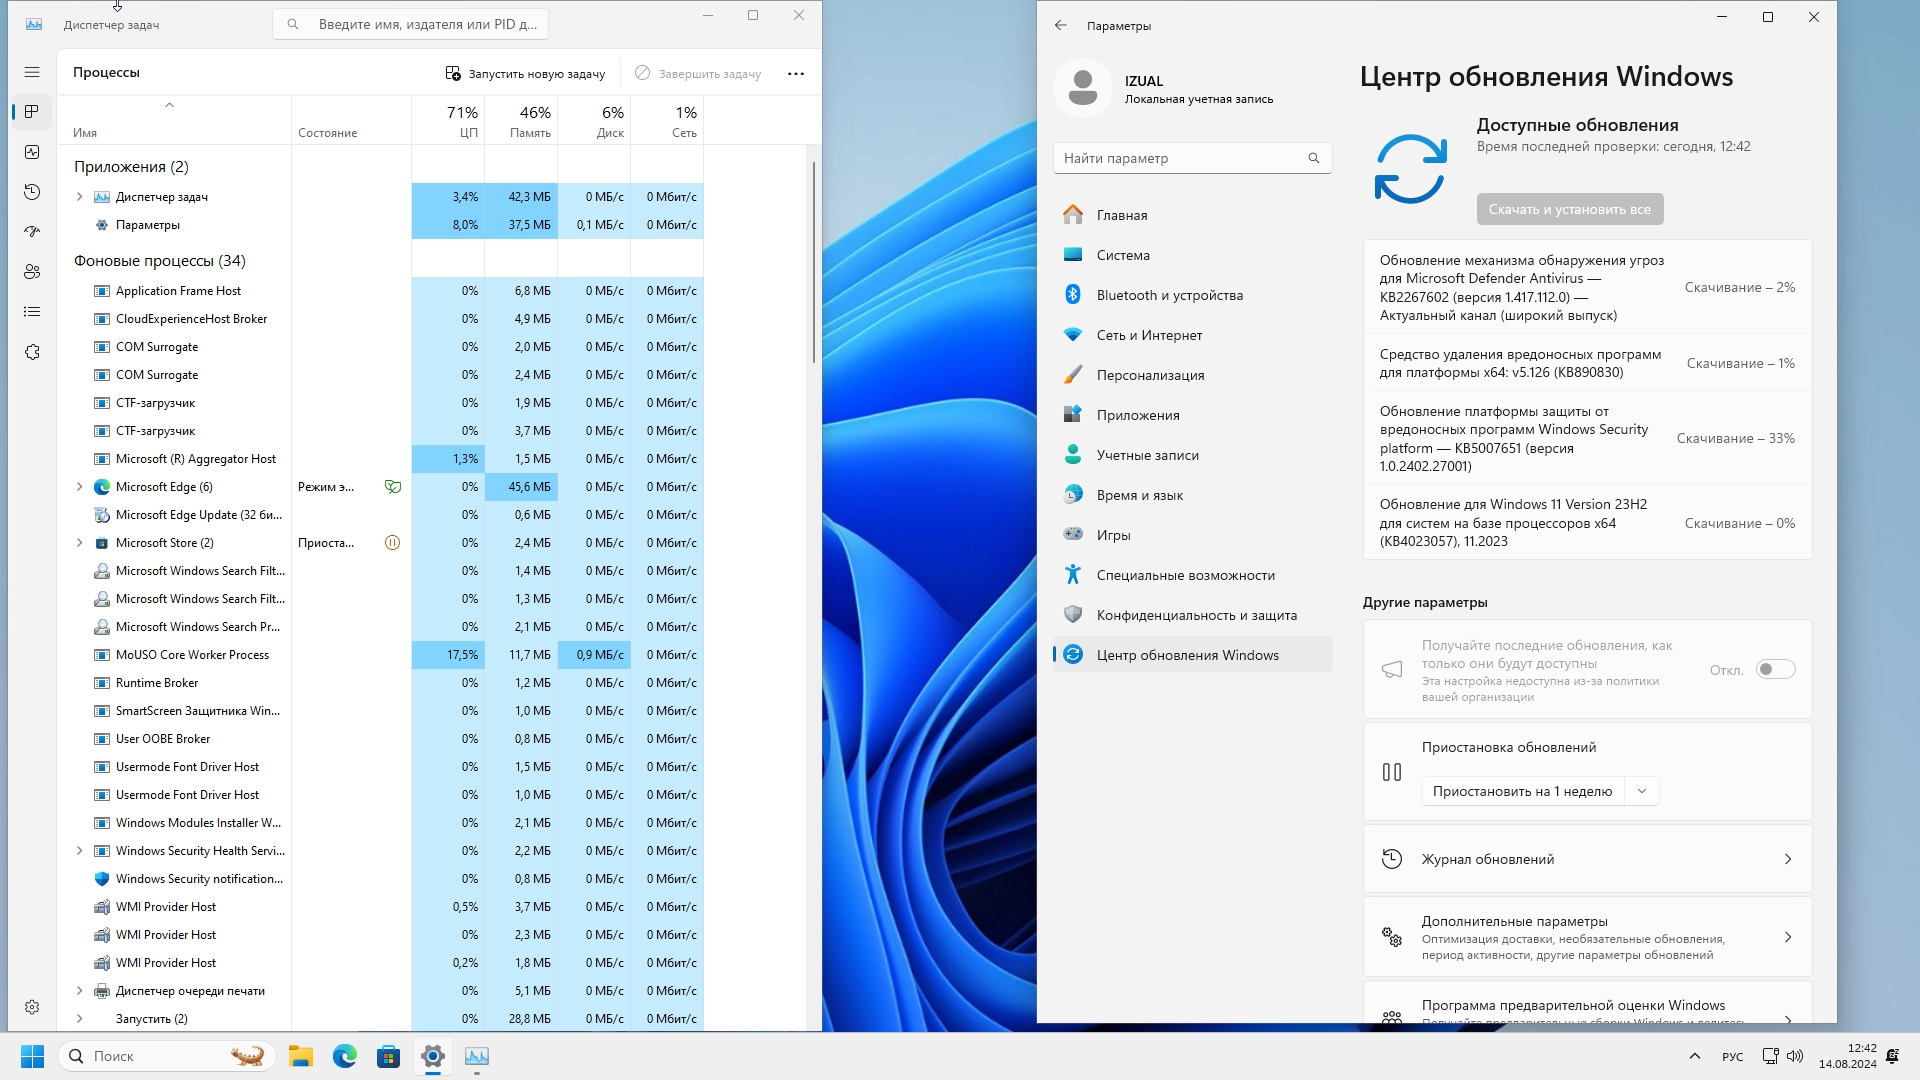Open Microsoft Edge from the taskbar
Screen dimensions: 1920x1080
(x=345, y=1056)
